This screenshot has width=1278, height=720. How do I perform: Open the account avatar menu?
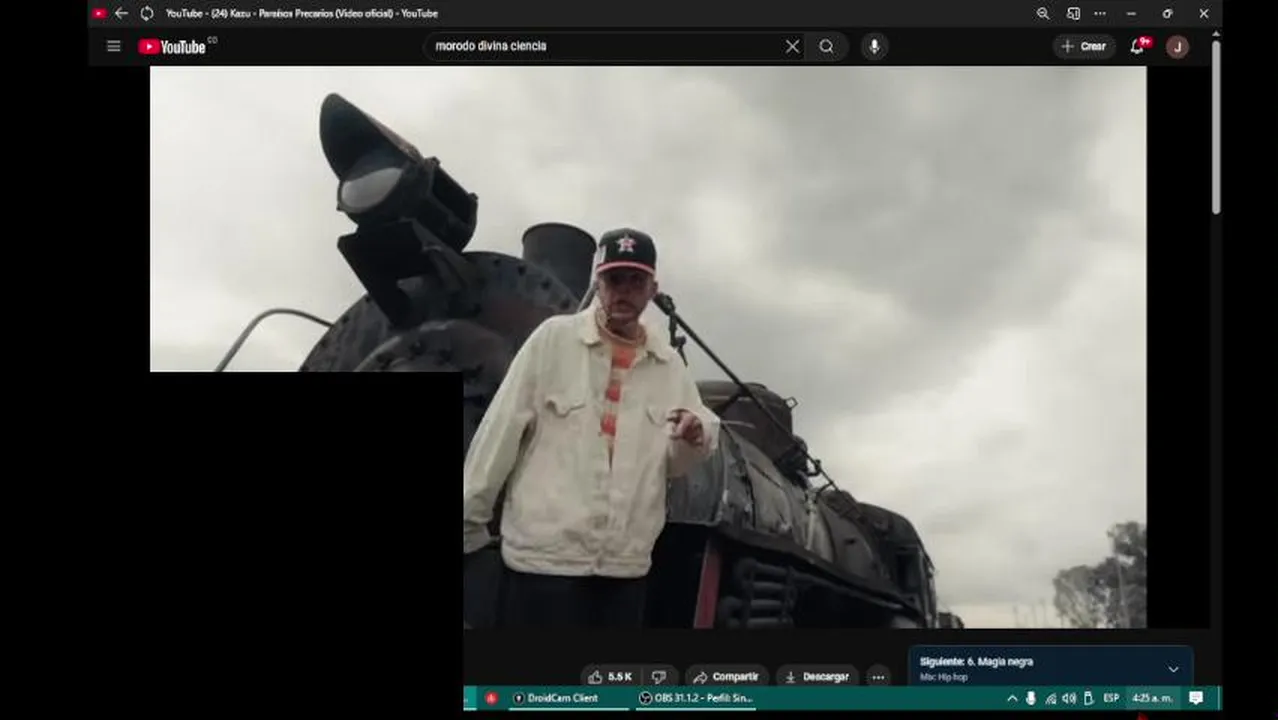click(1177, 47)
